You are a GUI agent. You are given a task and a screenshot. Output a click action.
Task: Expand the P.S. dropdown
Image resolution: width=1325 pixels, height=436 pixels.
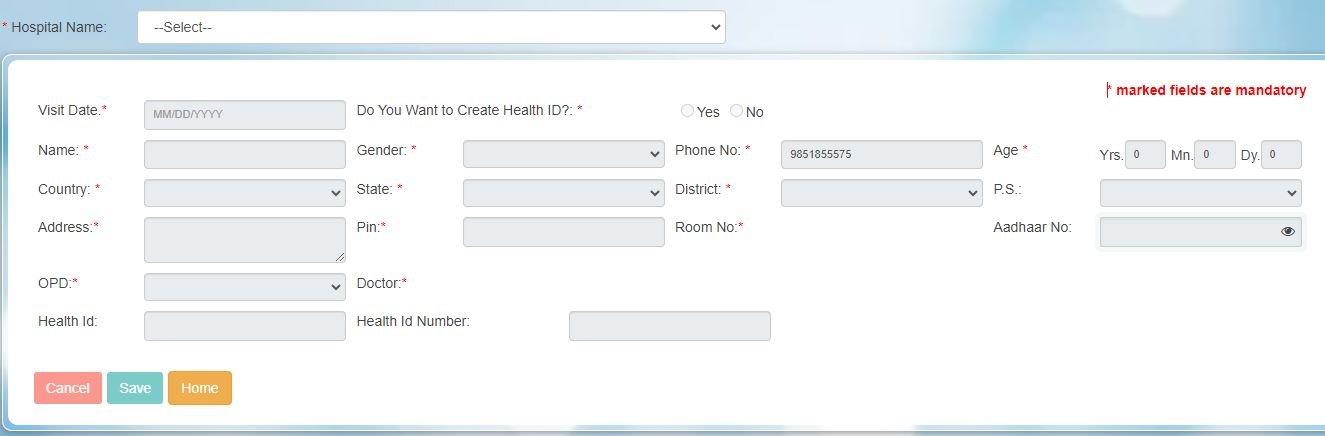pyautogui.click(x=1201, y=192)
